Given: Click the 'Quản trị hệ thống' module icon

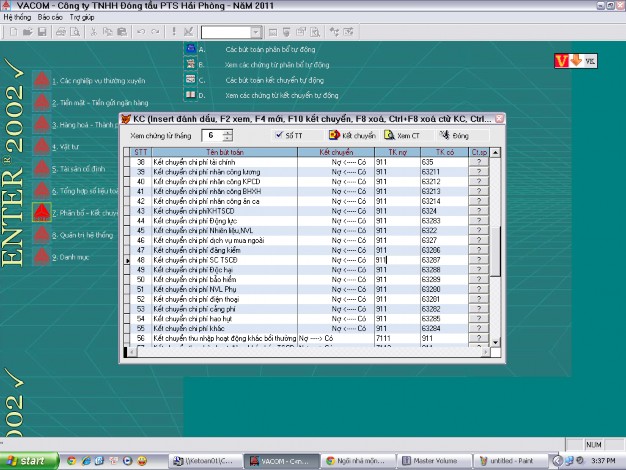Looking at the screenshot, I should pyautogui.click(x=40, y=234).
